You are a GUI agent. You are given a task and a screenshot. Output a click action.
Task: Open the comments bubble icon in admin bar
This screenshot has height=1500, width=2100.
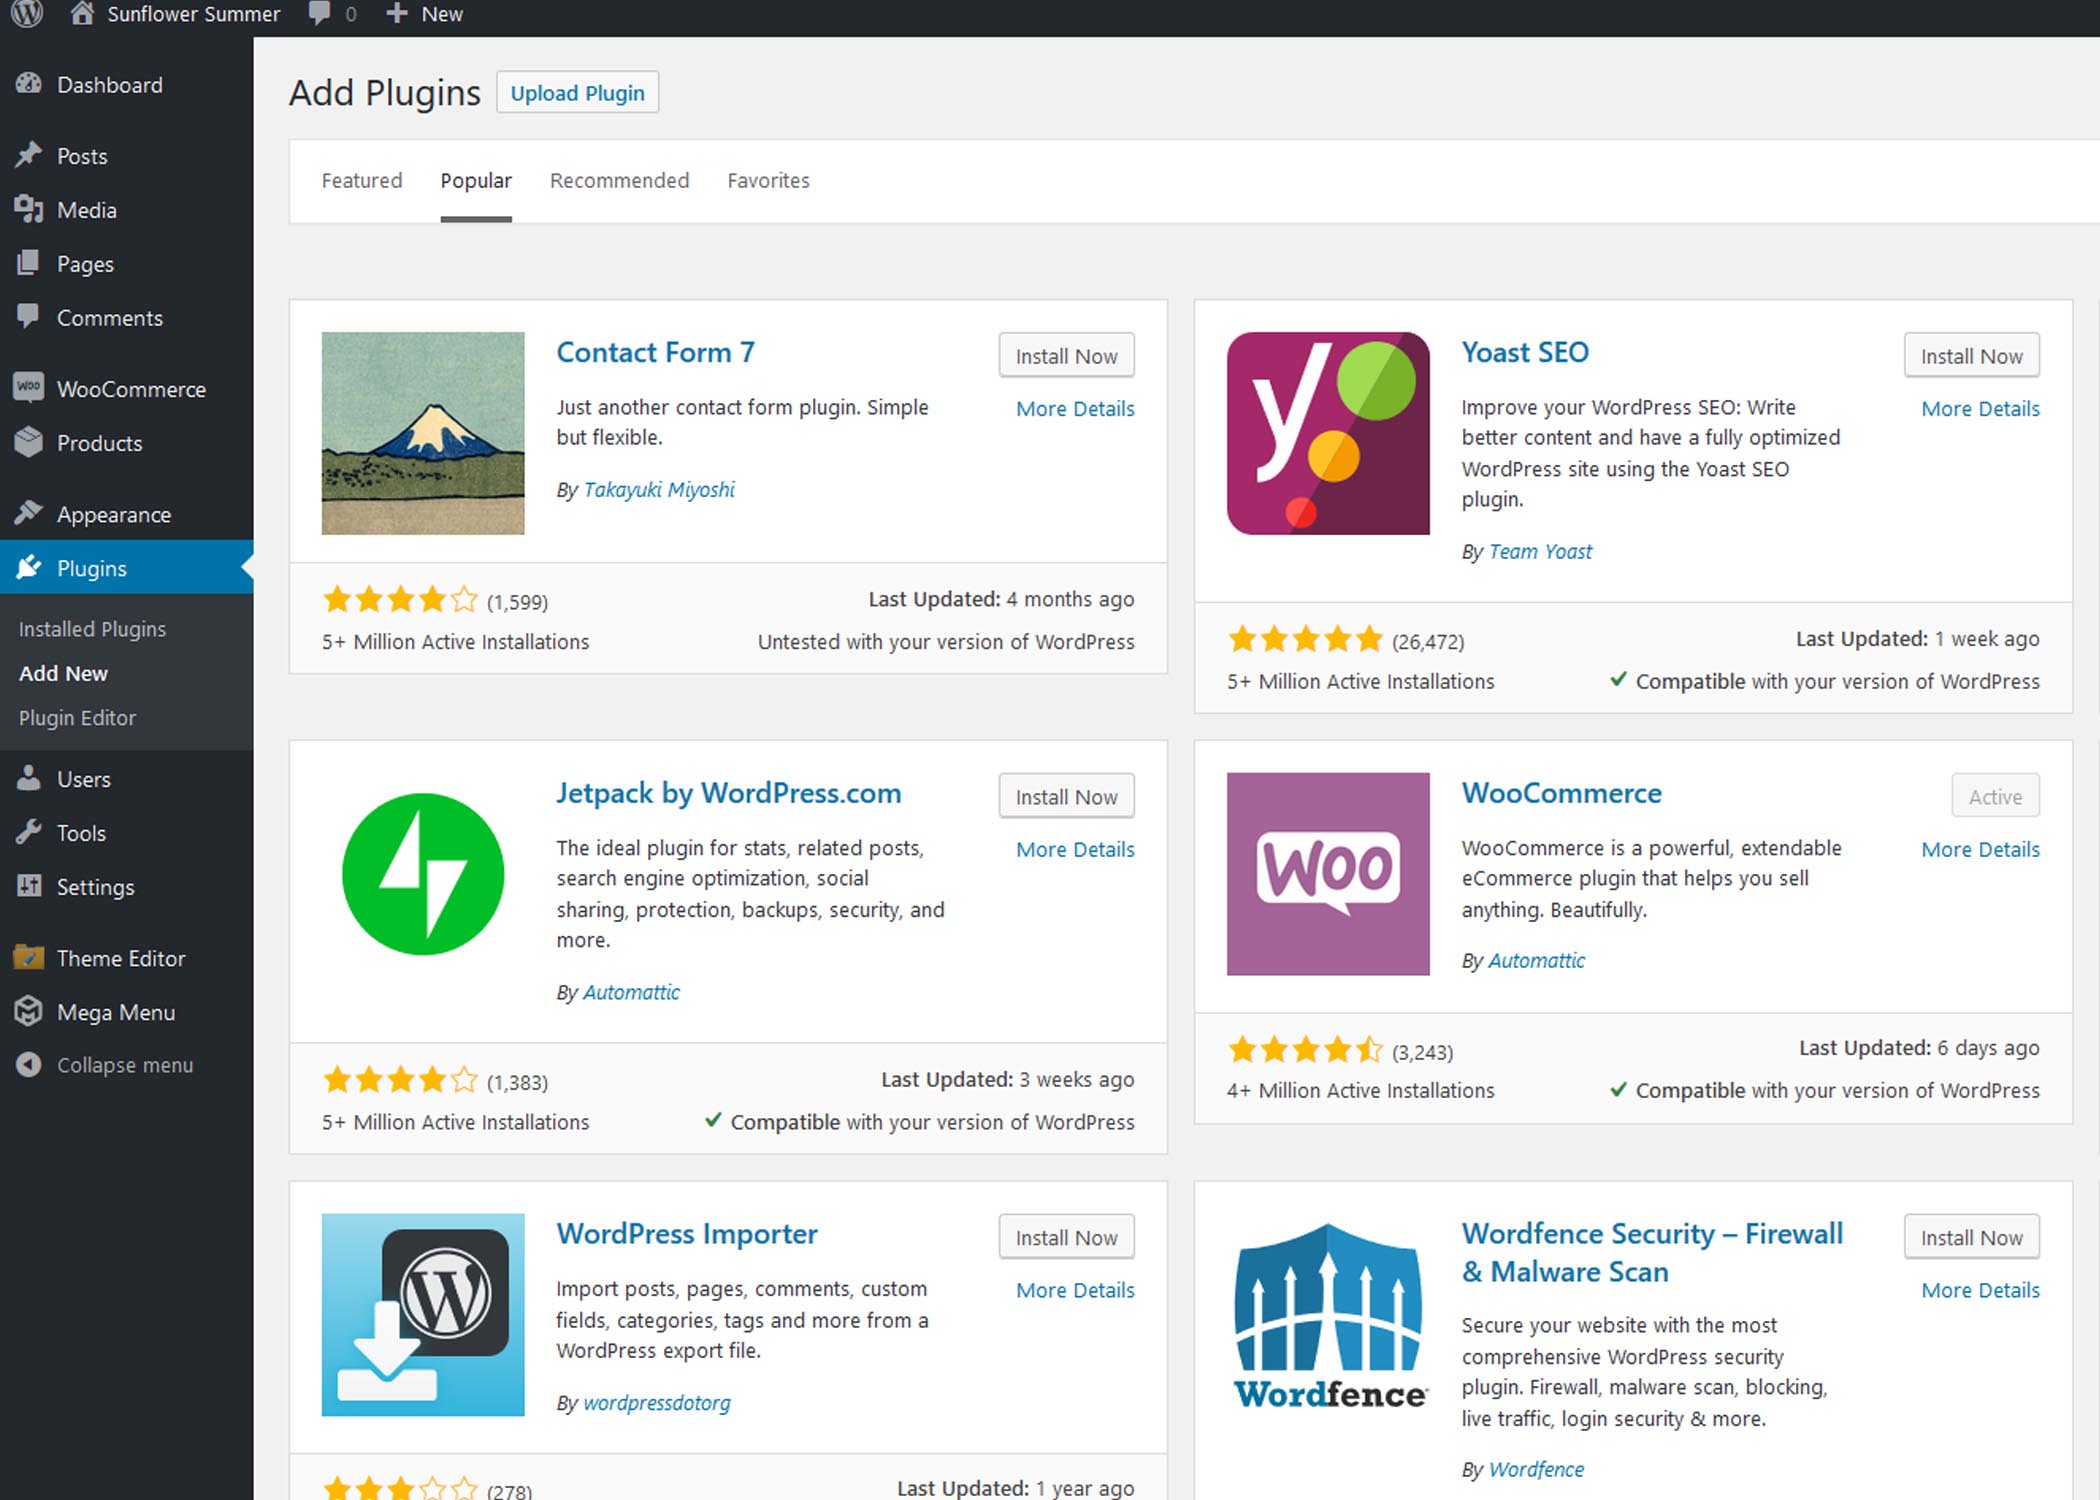319,14
